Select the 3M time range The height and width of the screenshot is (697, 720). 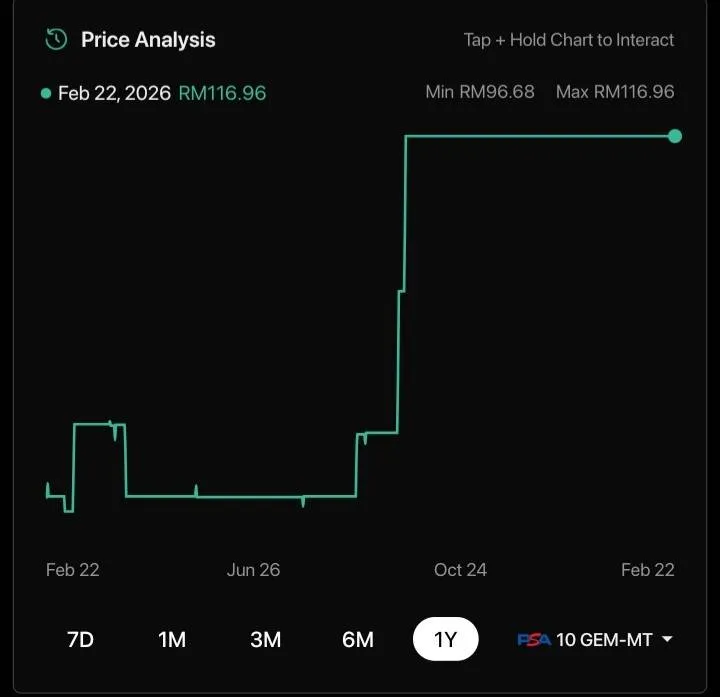click(265, 640)
